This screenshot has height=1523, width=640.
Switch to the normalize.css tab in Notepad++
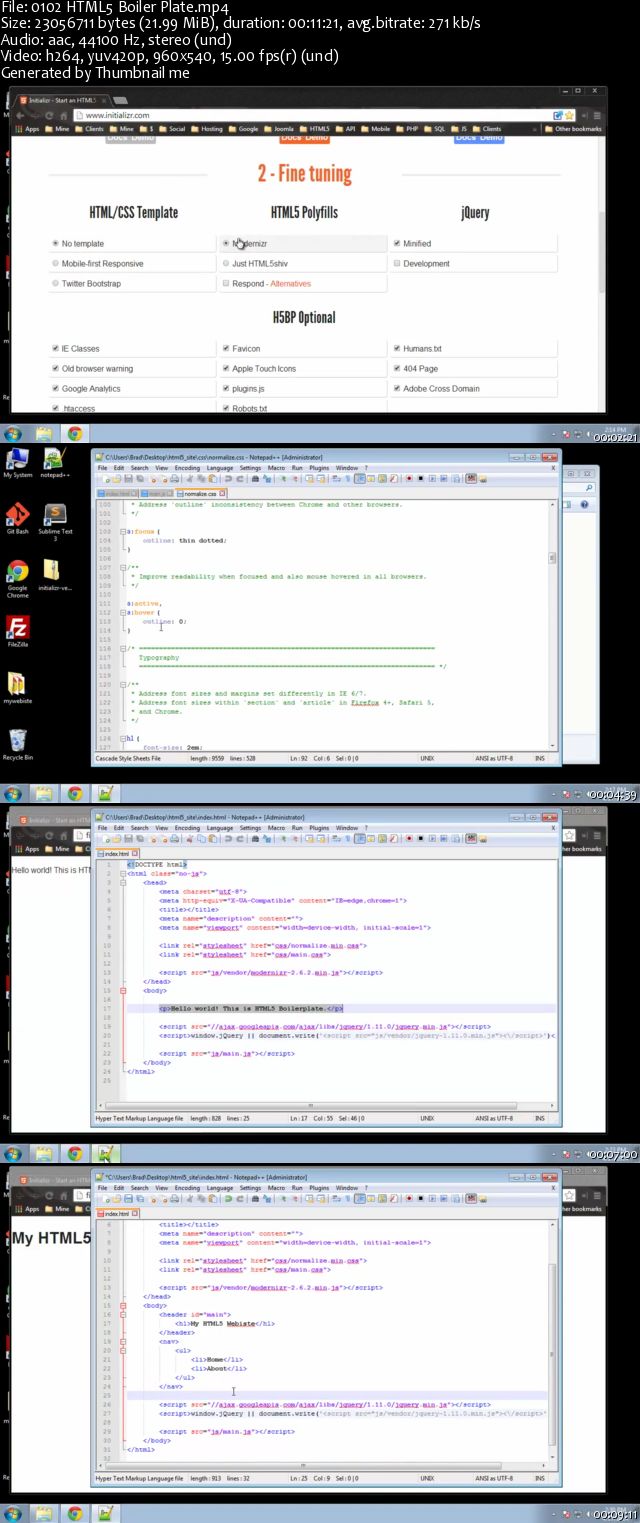(x=205, y=493)
